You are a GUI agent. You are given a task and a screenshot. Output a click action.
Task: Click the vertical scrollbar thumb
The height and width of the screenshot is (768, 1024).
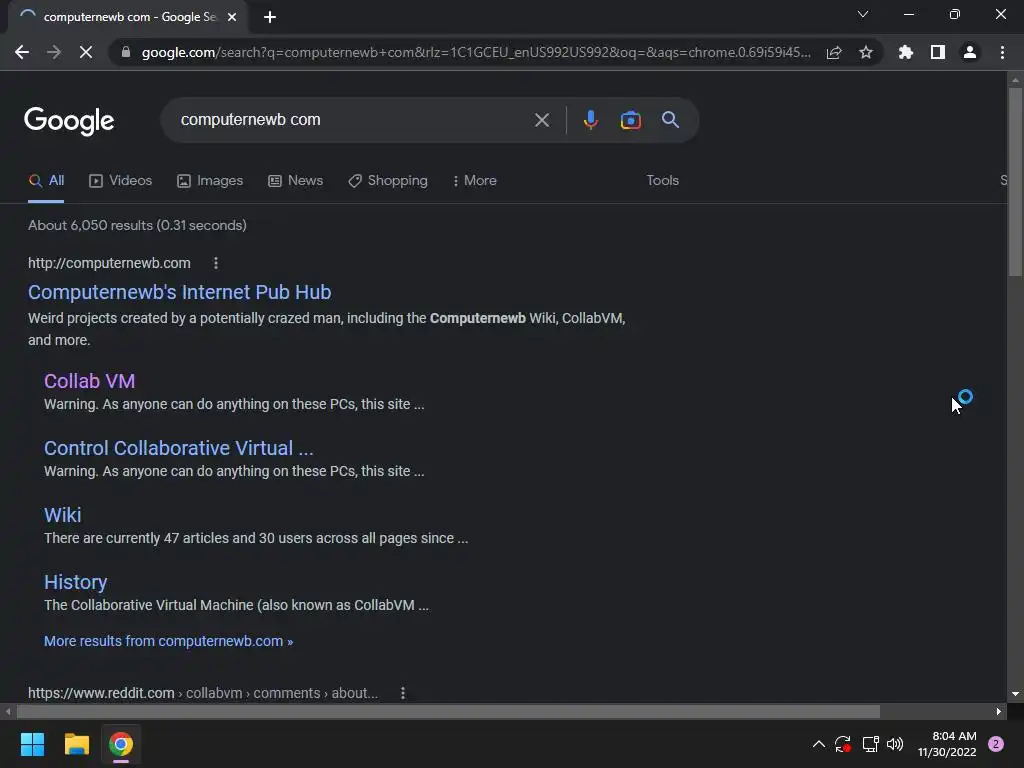(1015, 182)
